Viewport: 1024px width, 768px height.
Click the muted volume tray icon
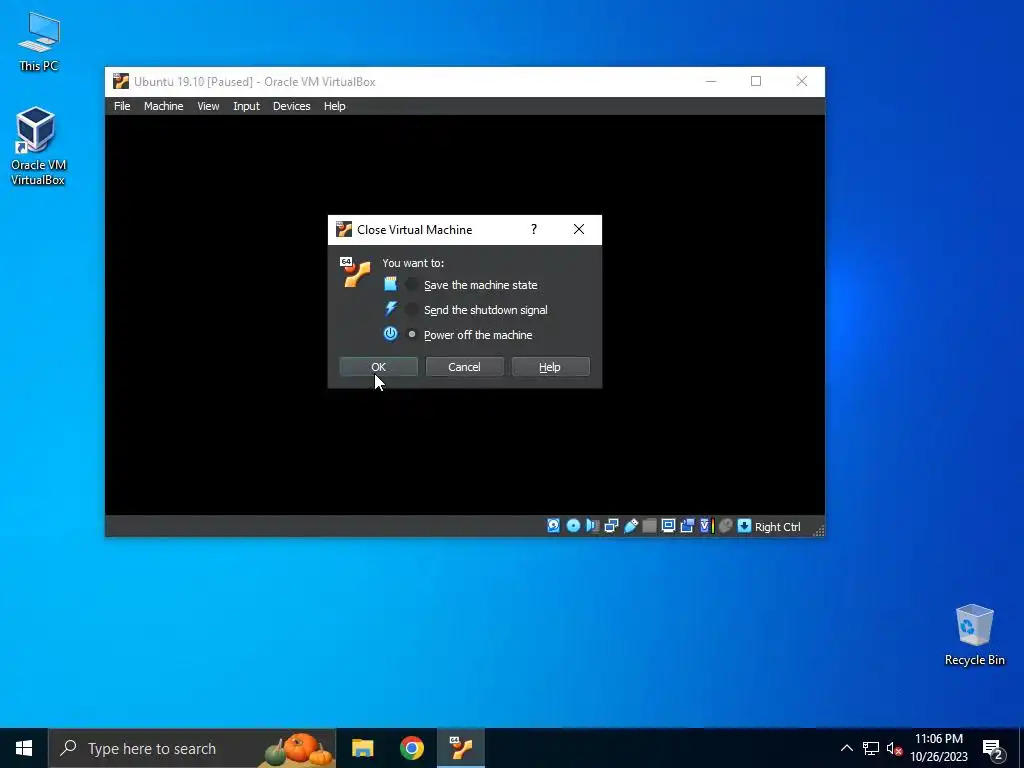click(894, 748)
